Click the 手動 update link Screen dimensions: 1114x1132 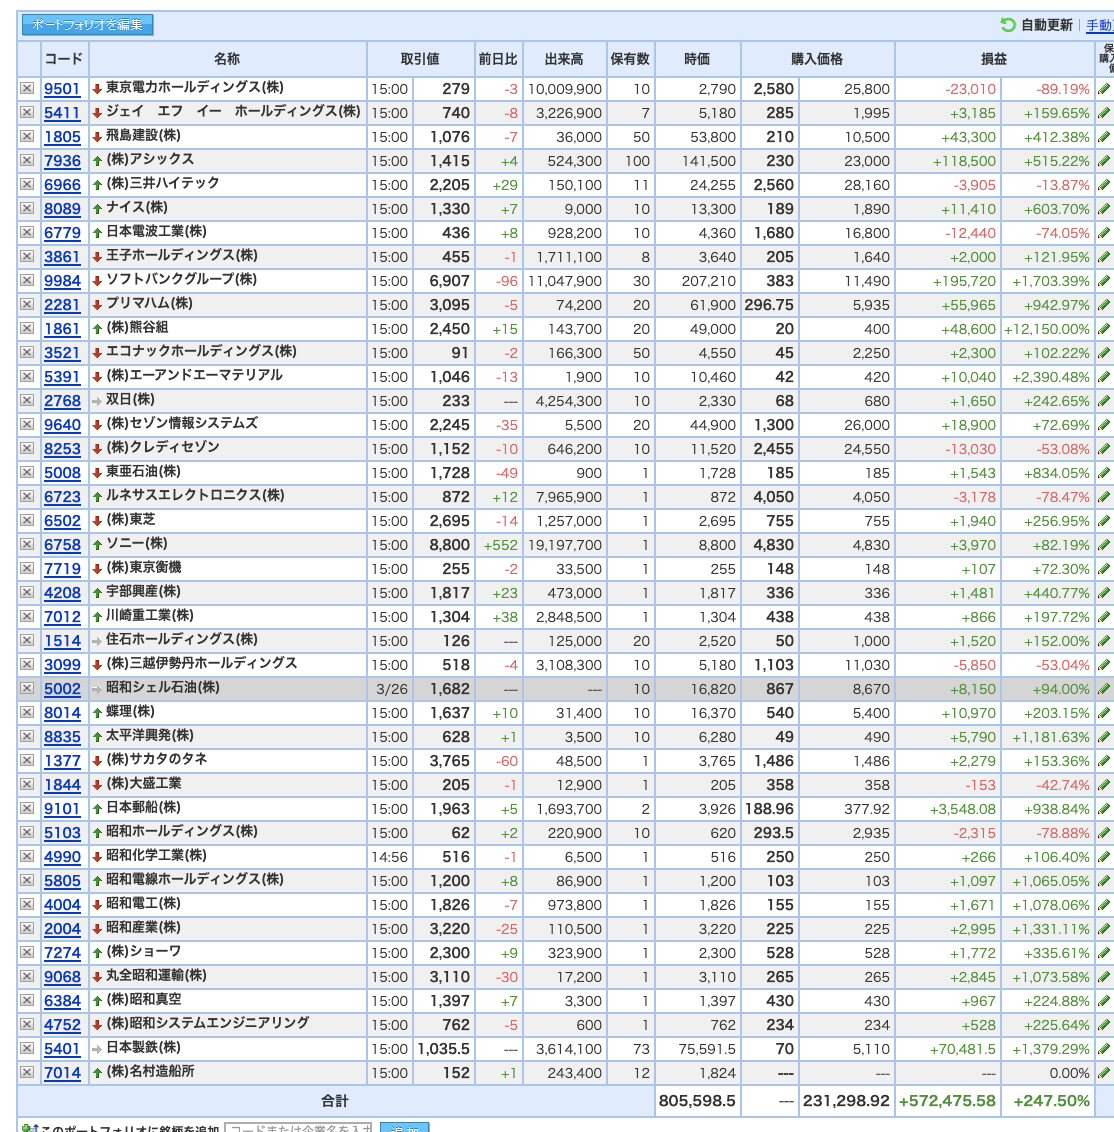(x=1100, y=25)
